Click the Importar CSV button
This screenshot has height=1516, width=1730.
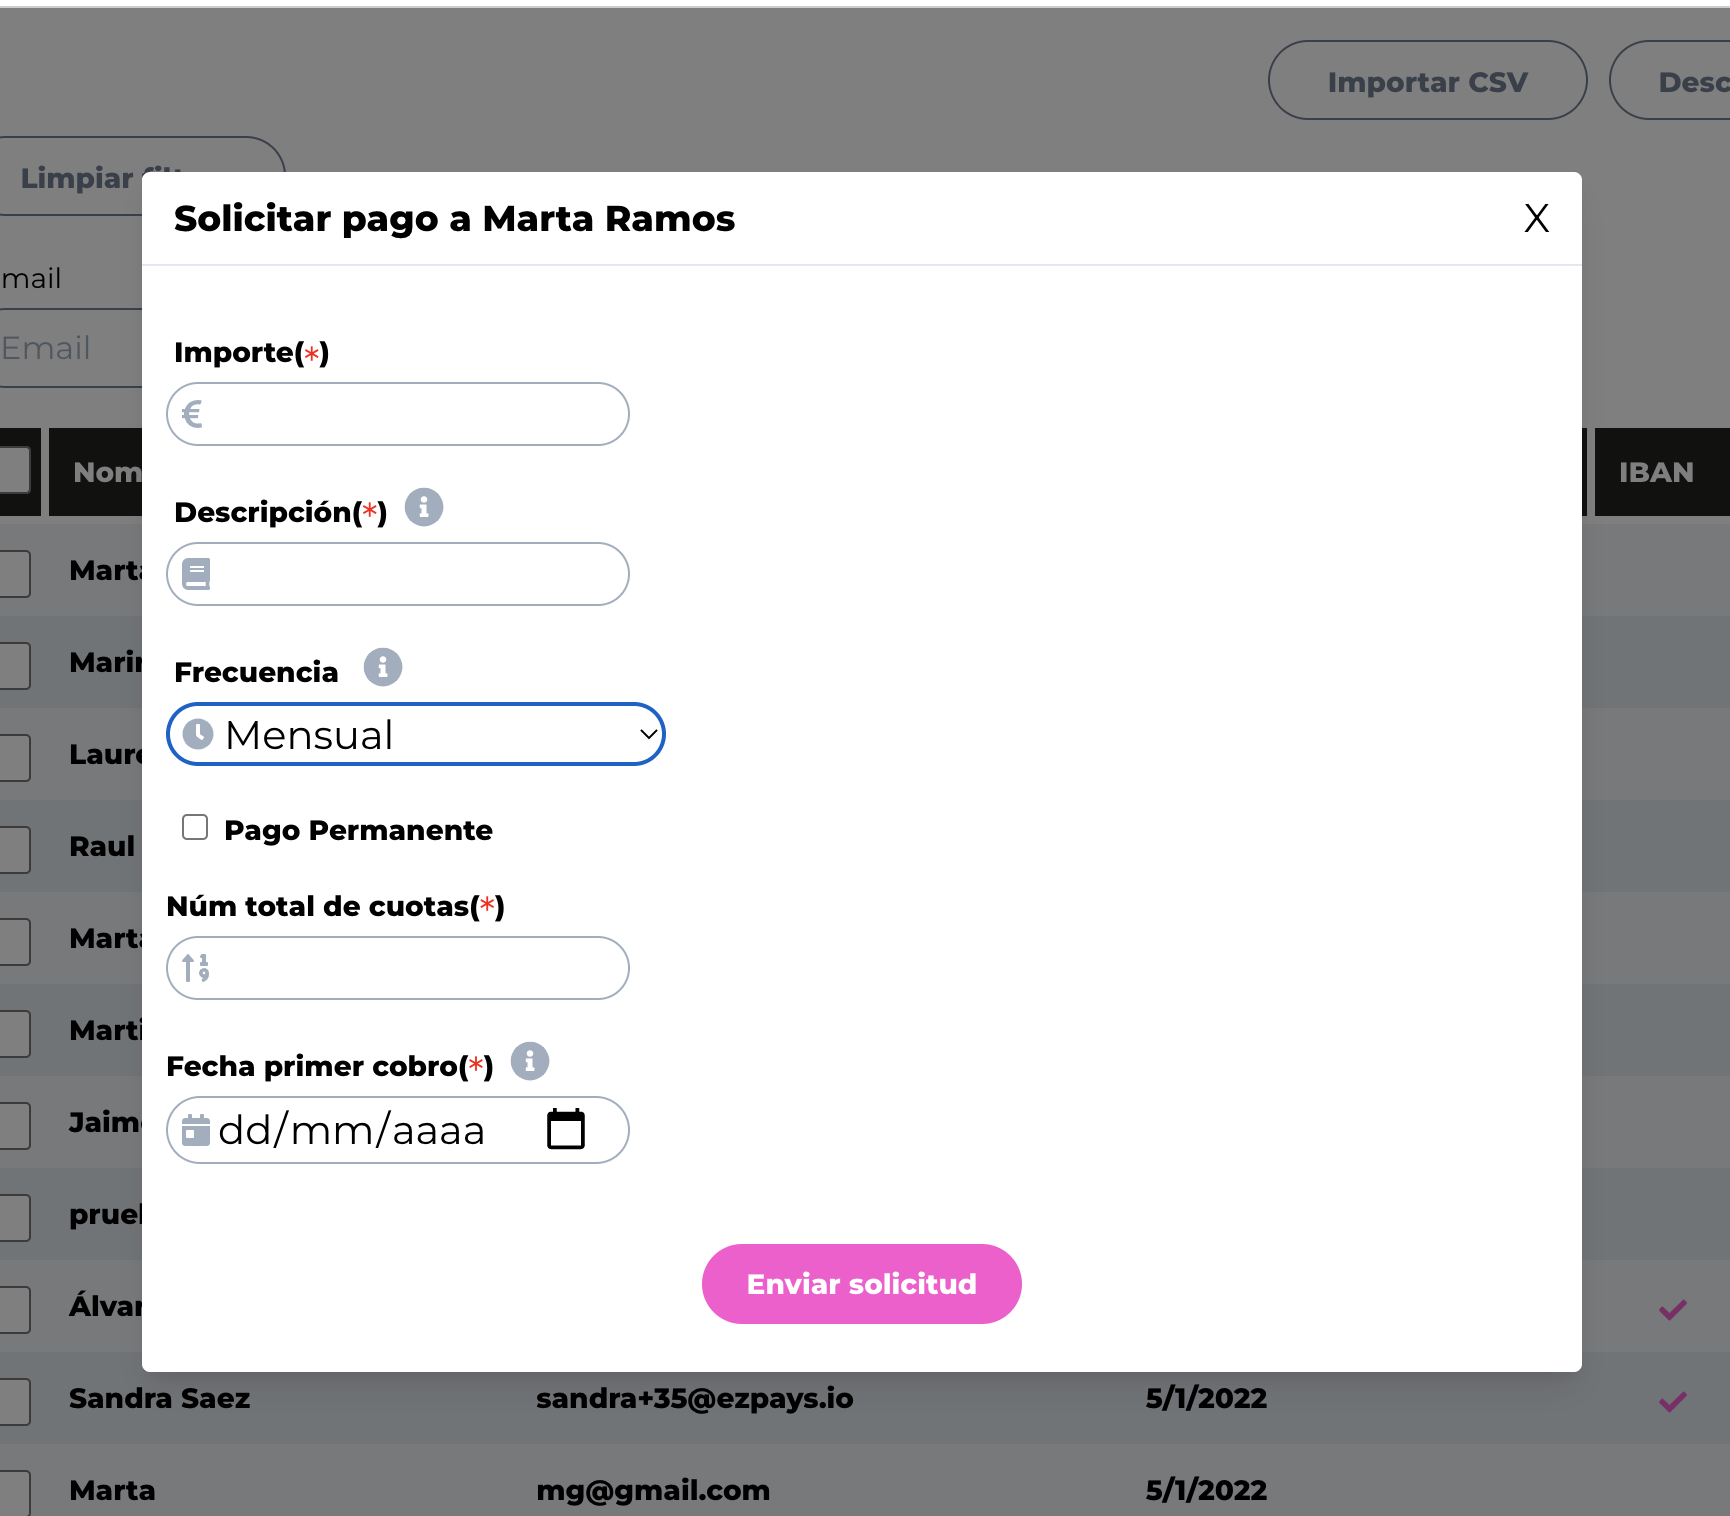point(1427,81)
